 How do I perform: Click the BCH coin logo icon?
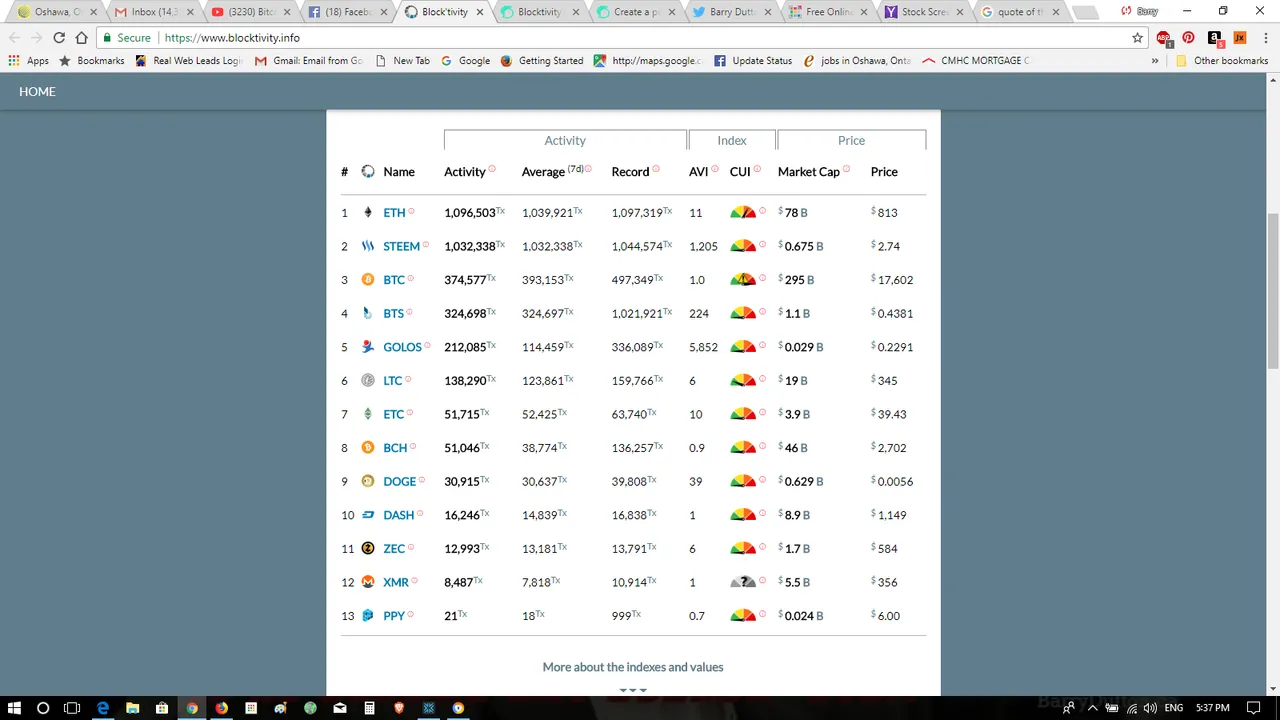pos(368,448)
